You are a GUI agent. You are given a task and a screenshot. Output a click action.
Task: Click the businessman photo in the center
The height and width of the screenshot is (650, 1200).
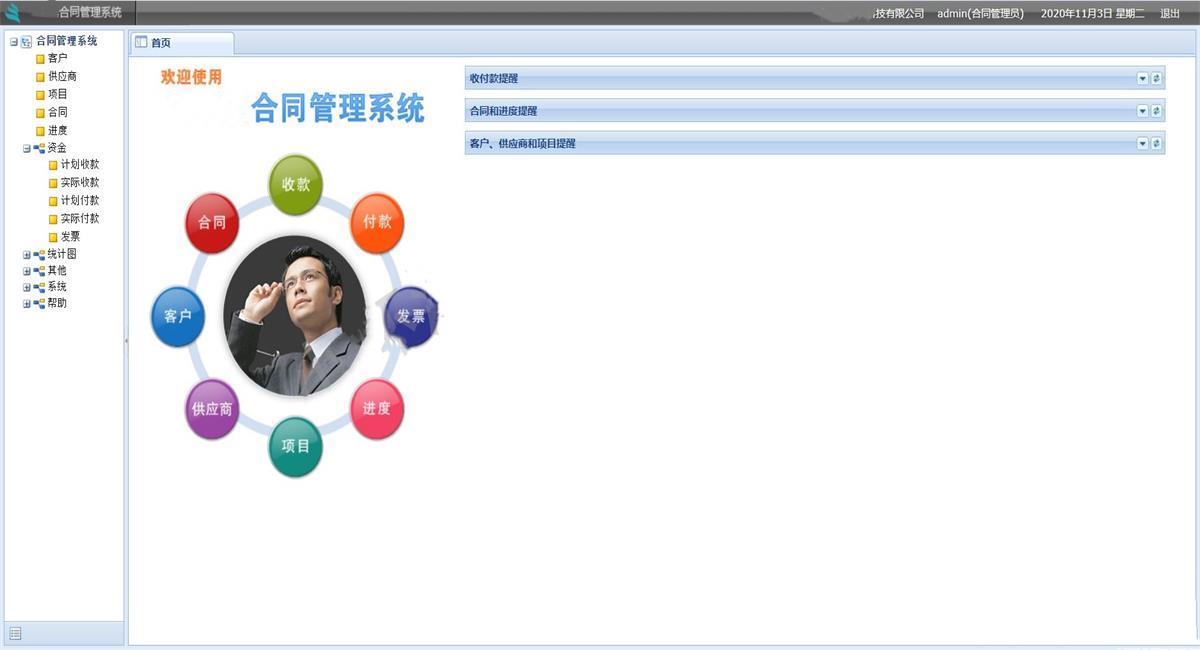[295, 316]
